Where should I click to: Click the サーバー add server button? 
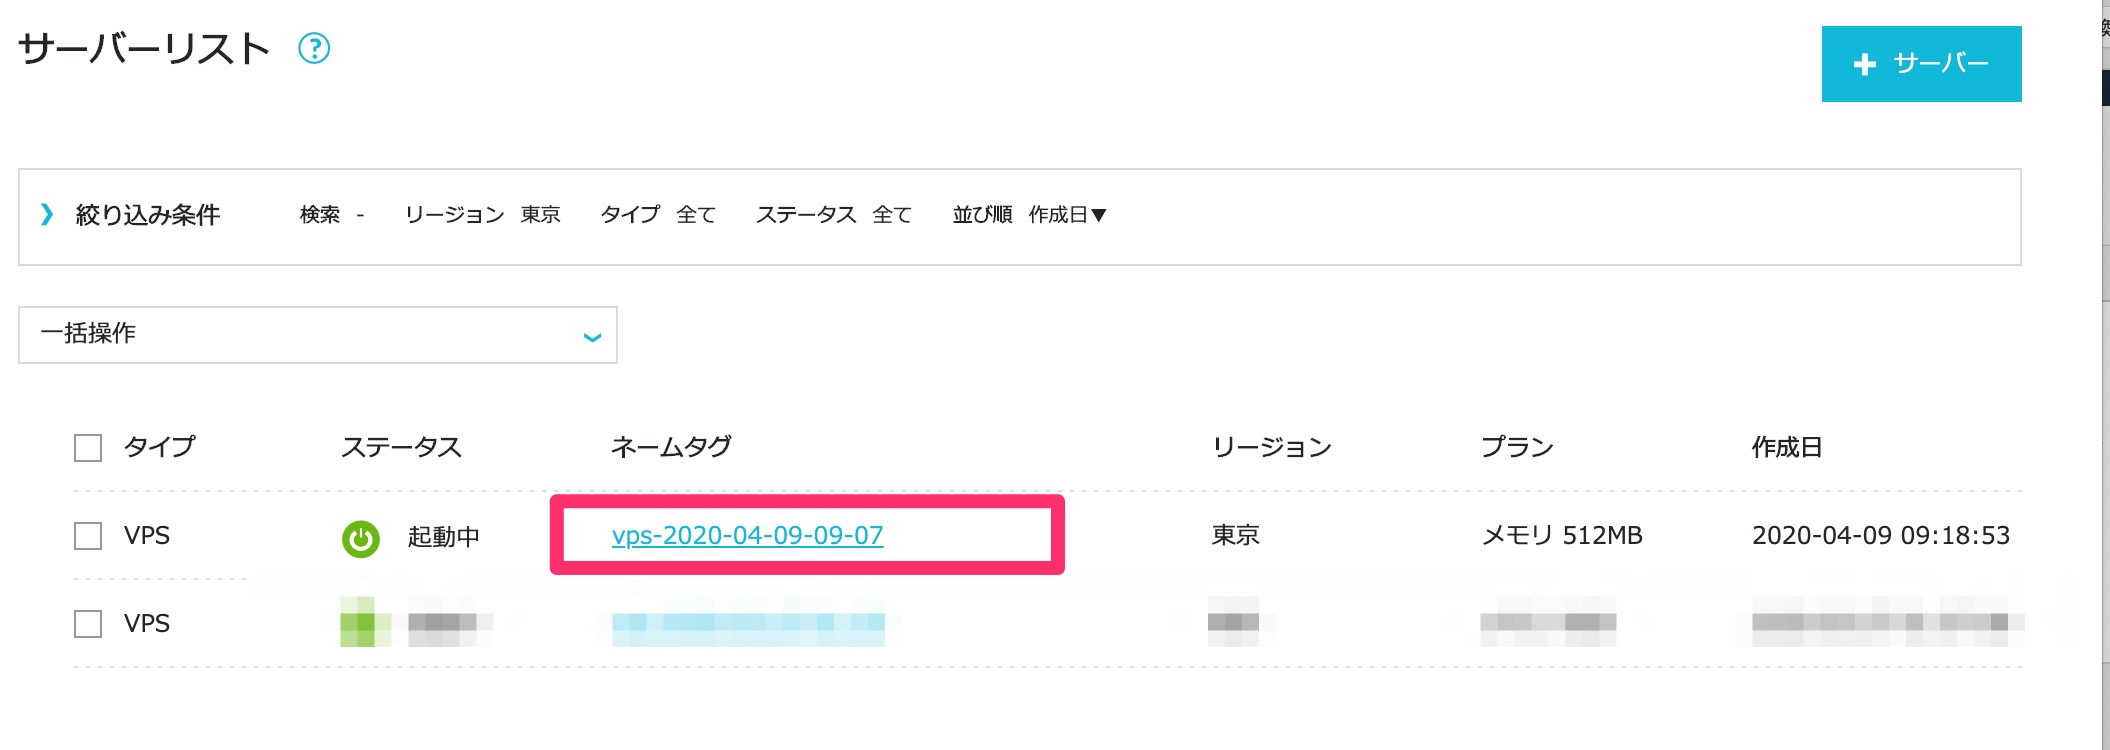(1921, 64)
